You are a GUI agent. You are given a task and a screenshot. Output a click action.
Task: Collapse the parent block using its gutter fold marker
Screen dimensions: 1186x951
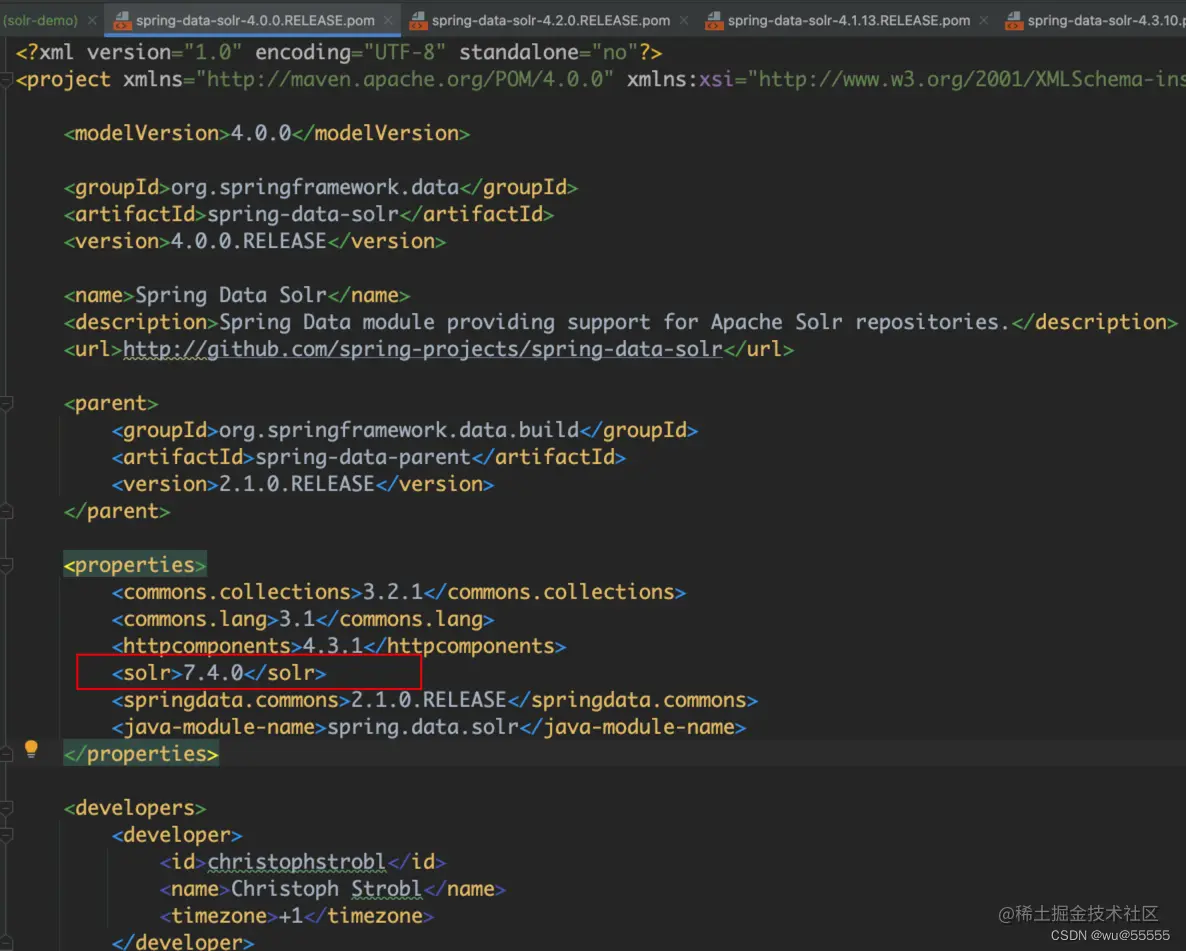(6, 403)
